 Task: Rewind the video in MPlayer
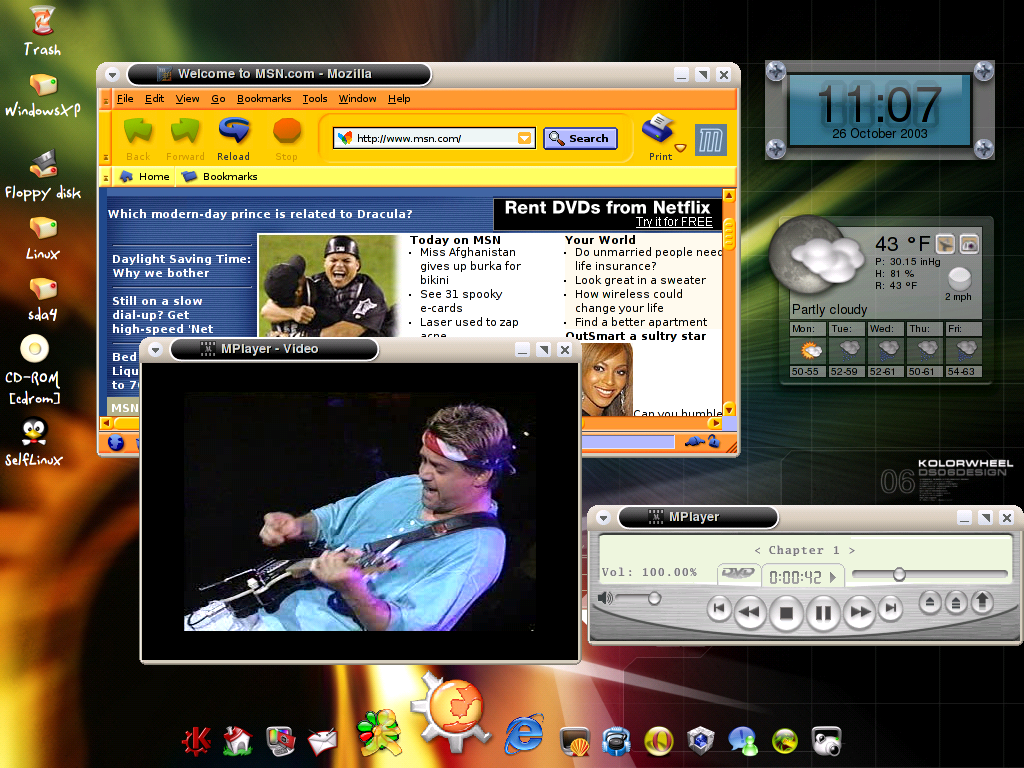(749, 612)
